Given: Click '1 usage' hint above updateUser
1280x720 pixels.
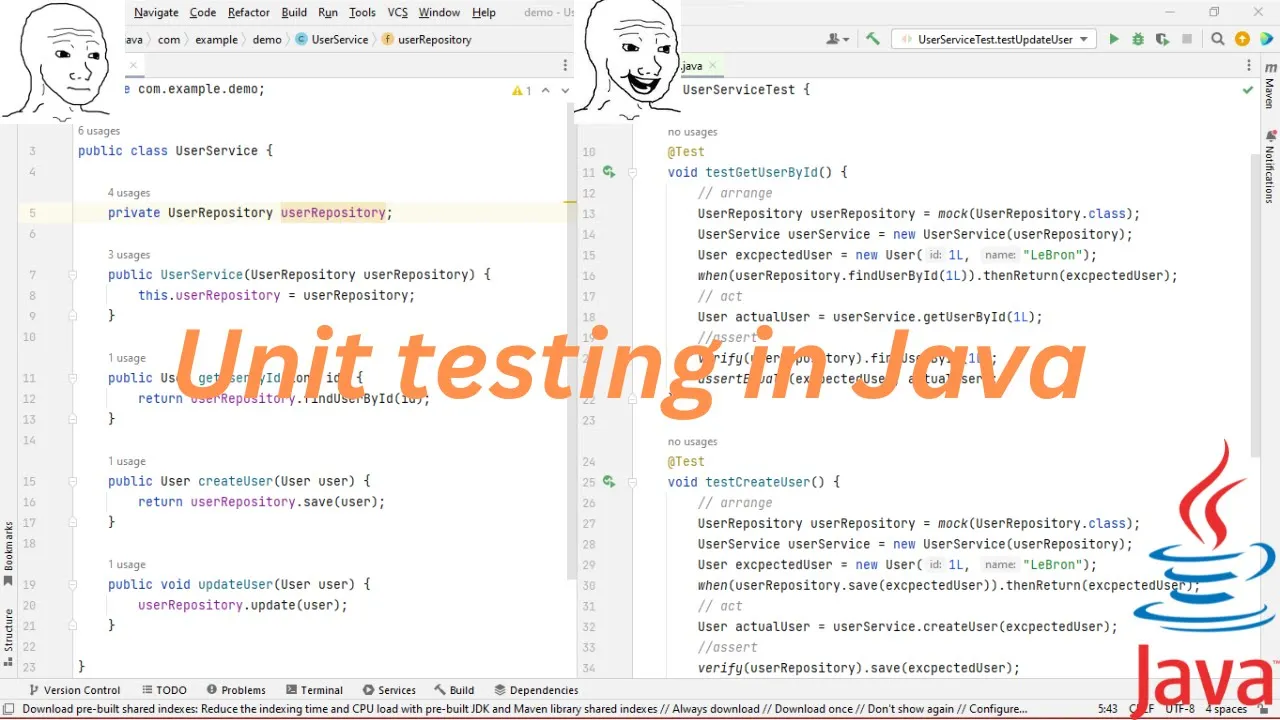Looking at the screenshot, I should (x=127, y=565).
